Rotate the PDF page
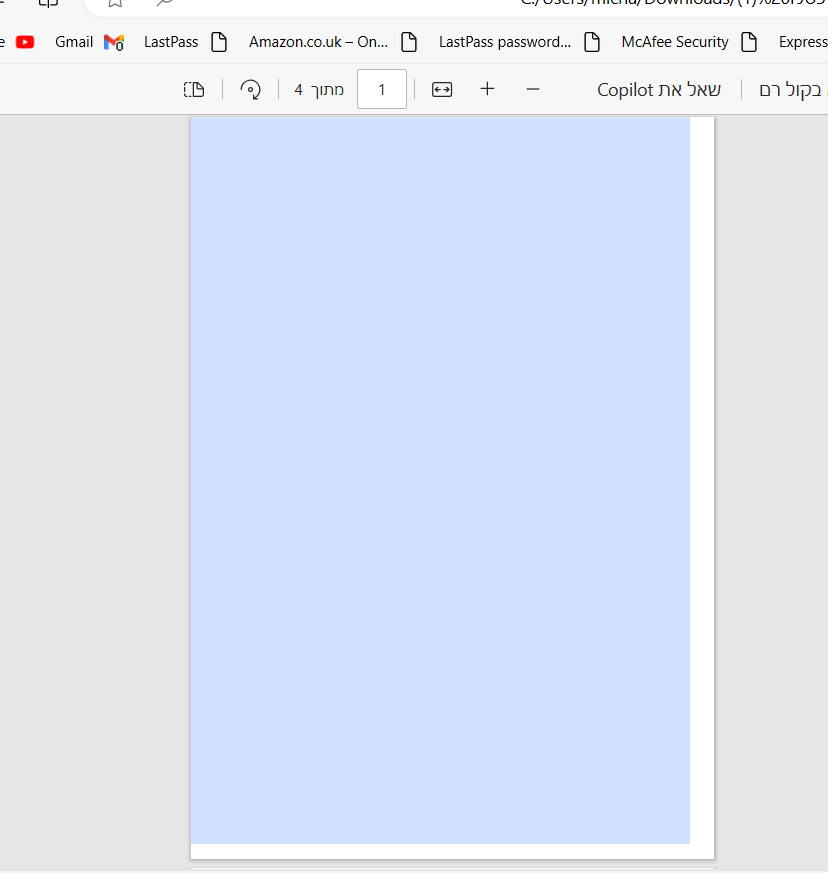Image resolution: width=828 pixels, height=873 pixels. (251, 89)
